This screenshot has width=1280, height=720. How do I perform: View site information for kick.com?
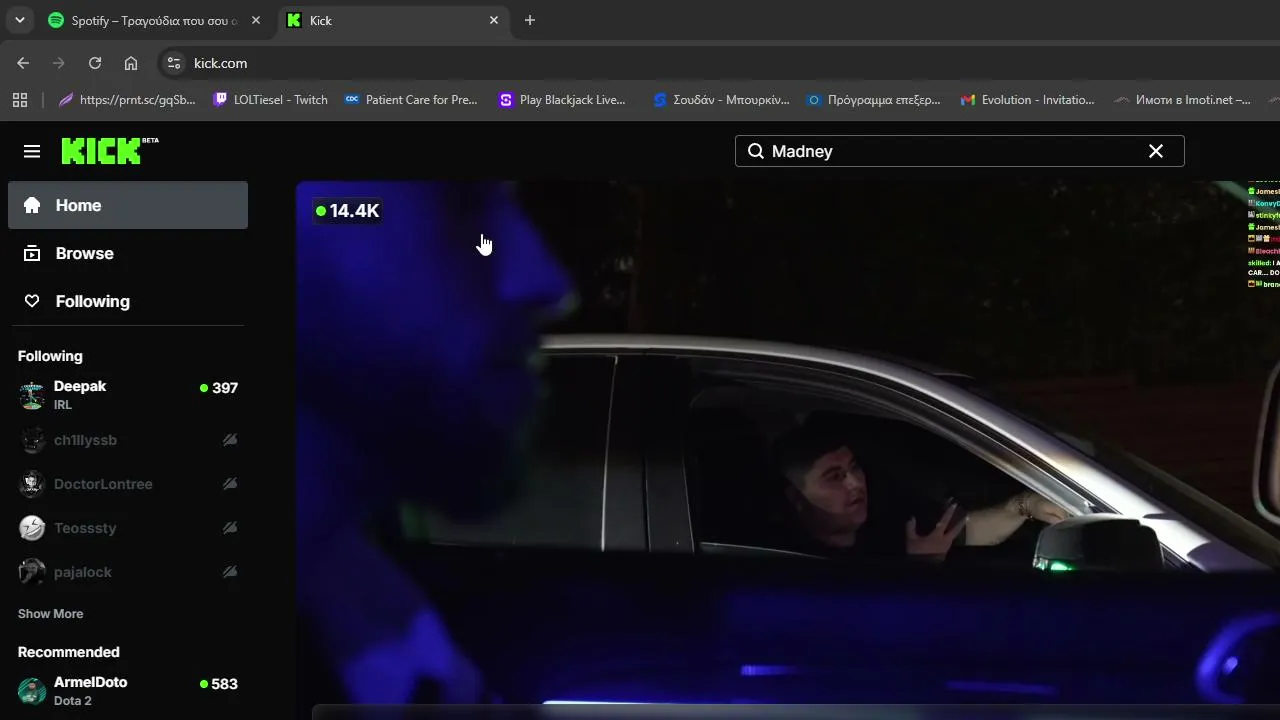pyautogui.click(x=174, y=63)
